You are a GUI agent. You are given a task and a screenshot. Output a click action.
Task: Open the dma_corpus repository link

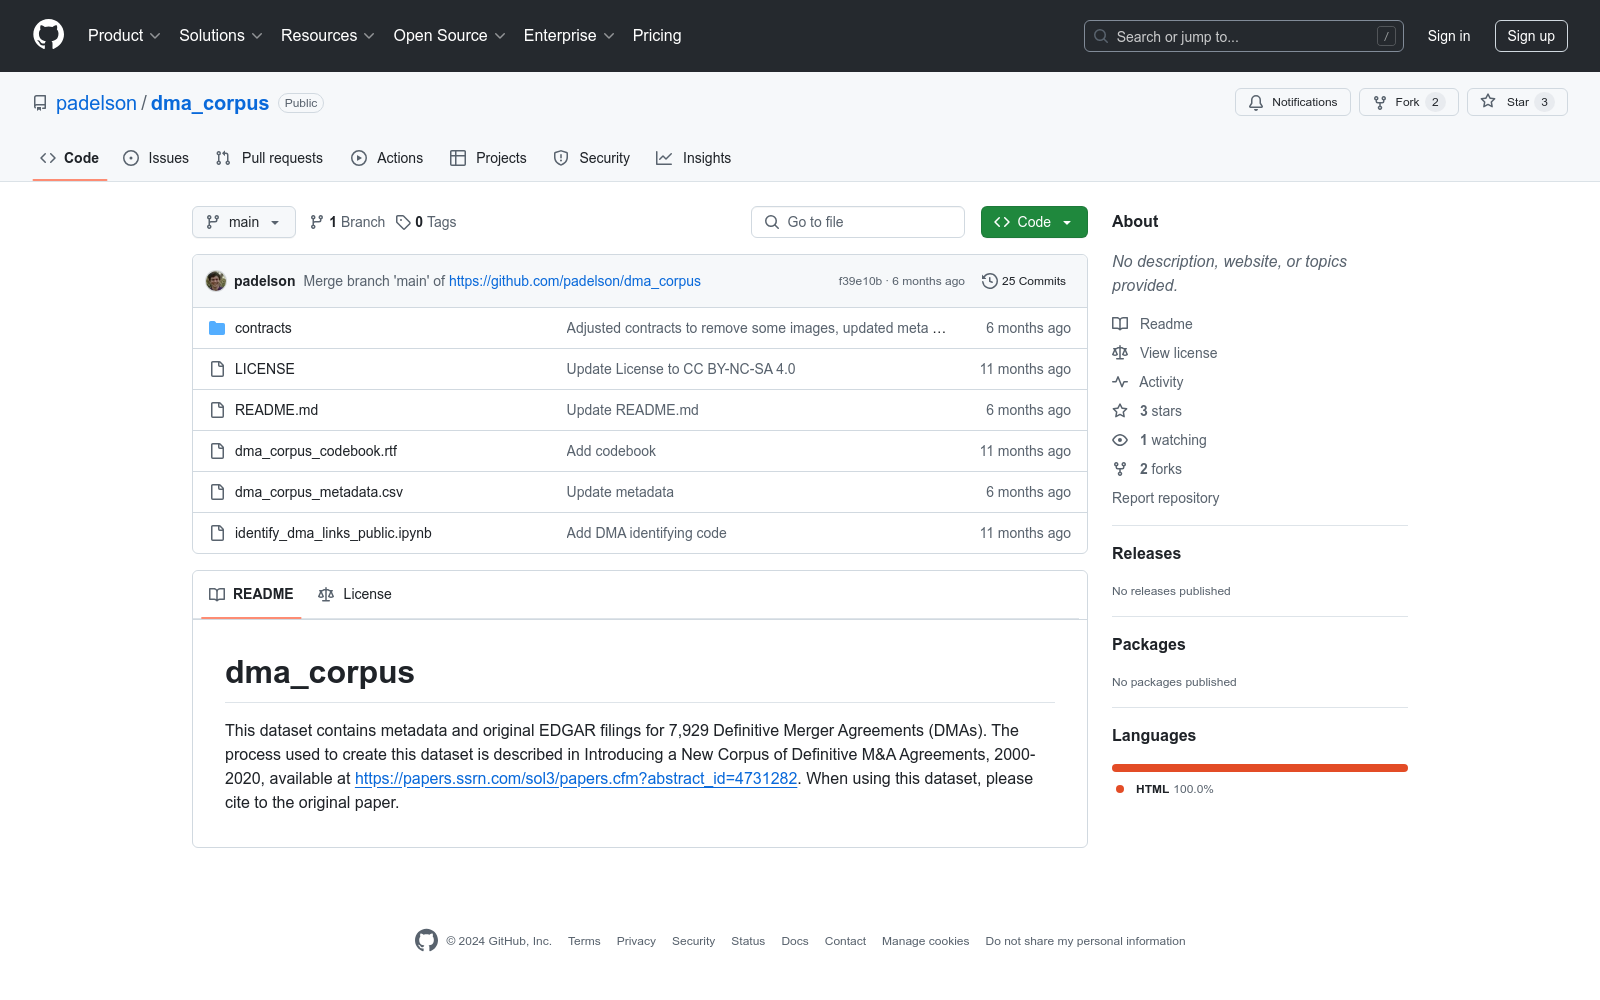click(x=210, y=103)
